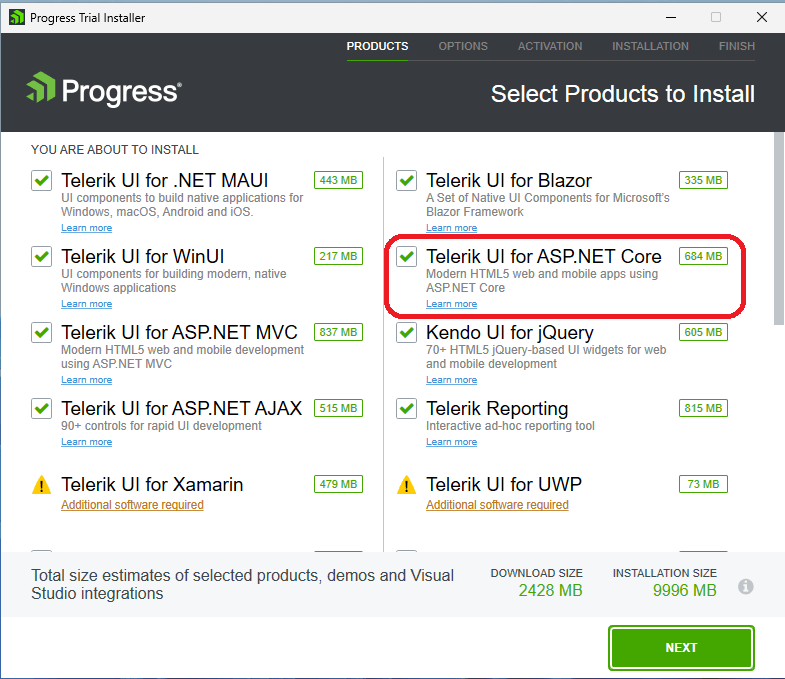Screen dimensions: 785x679
Task: Click the 479 MB size badge for Xamarin
Action: click(338, 485)
